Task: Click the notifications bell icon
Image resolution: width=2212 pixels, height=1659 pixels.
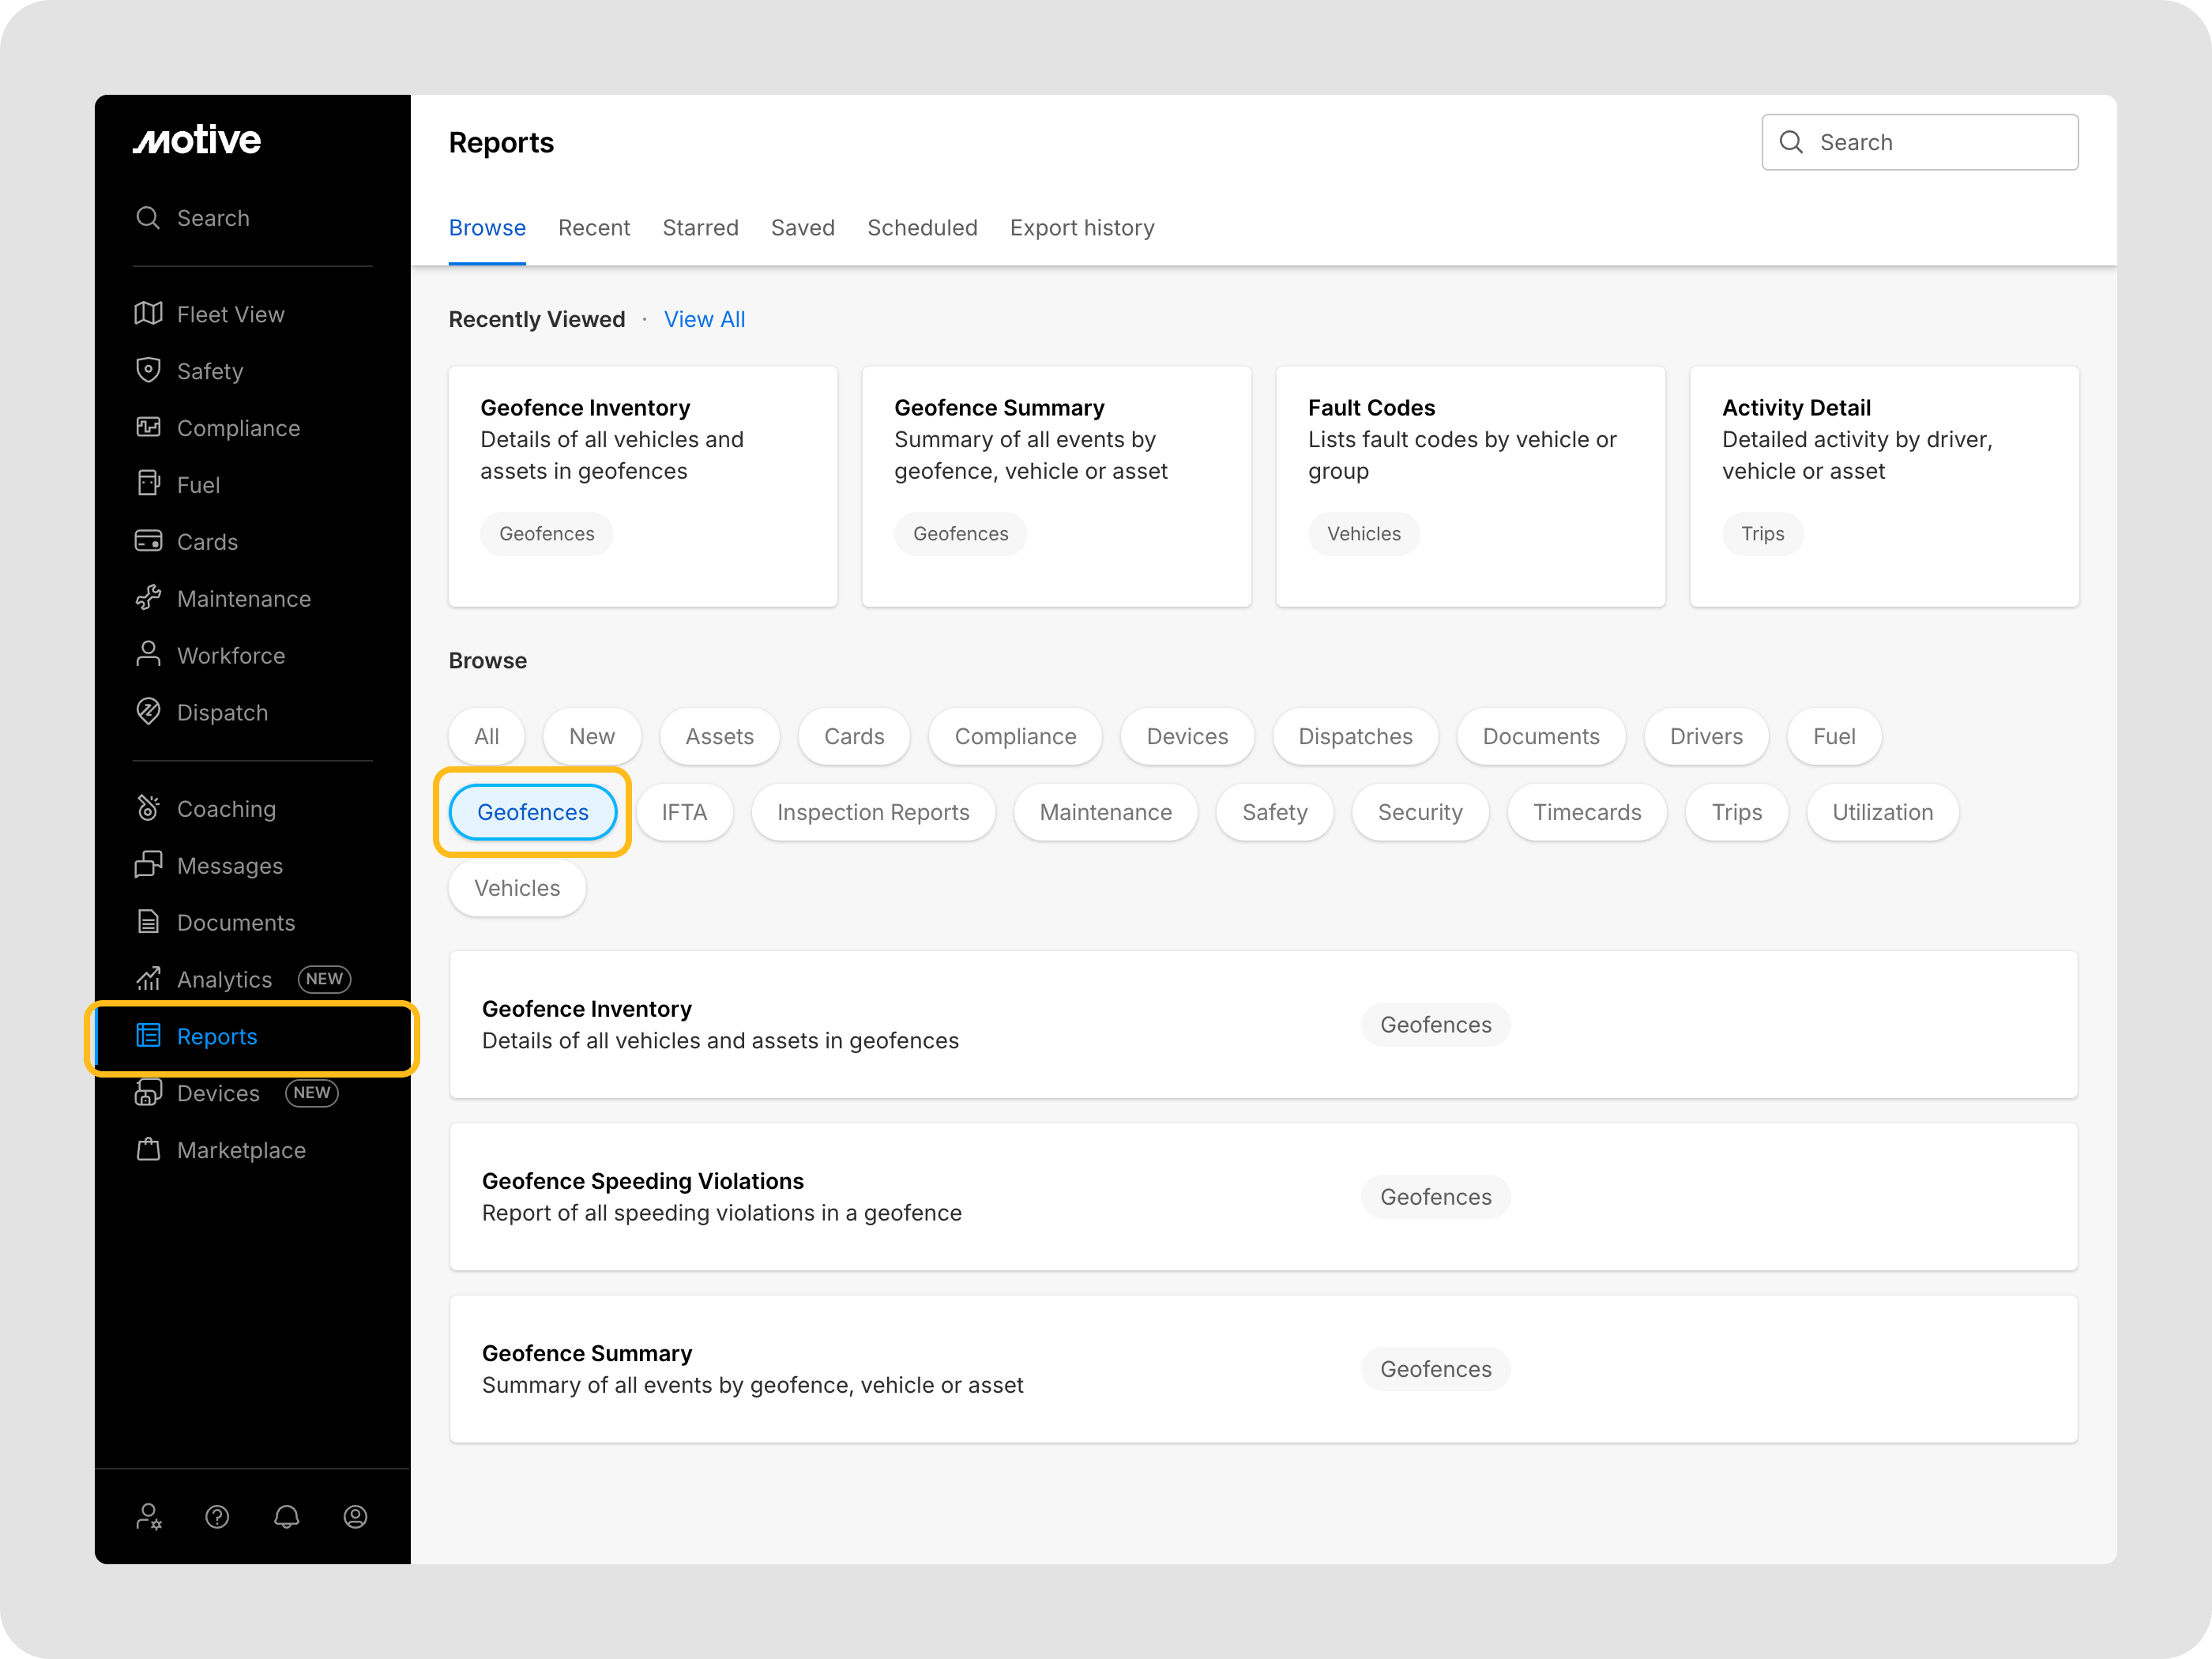Action: point(286,1517)
